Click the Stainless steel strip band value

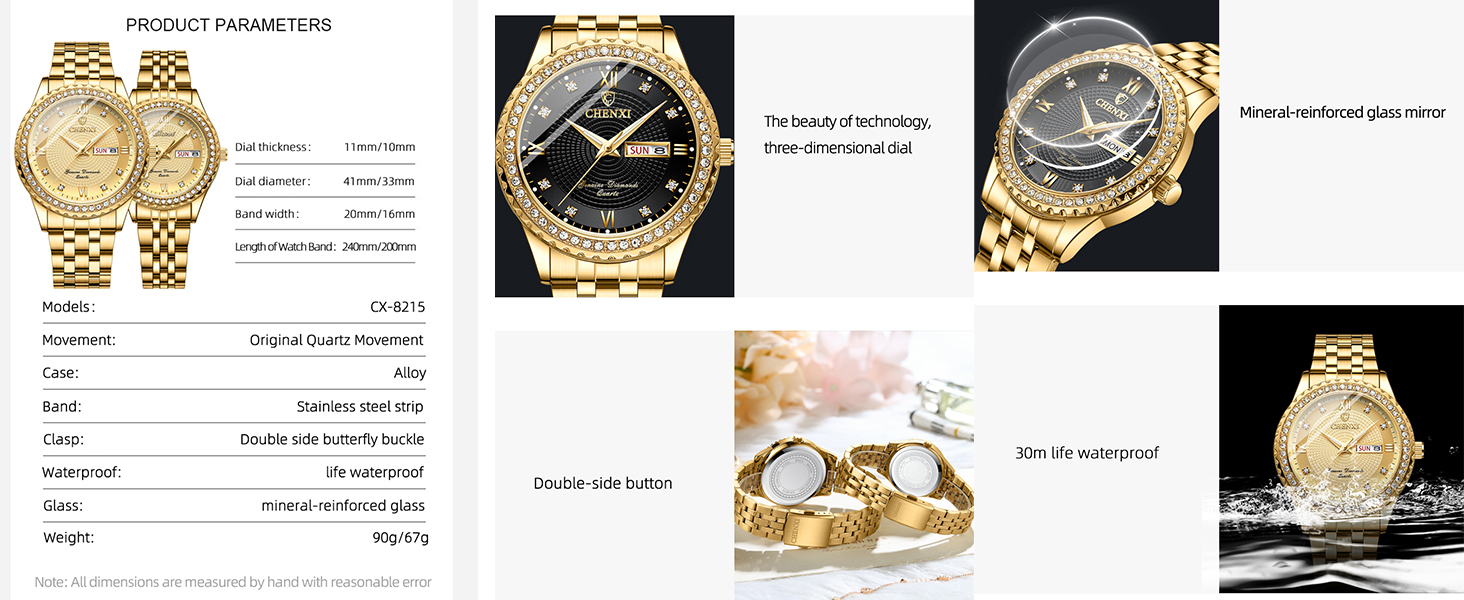pos(360,406)
